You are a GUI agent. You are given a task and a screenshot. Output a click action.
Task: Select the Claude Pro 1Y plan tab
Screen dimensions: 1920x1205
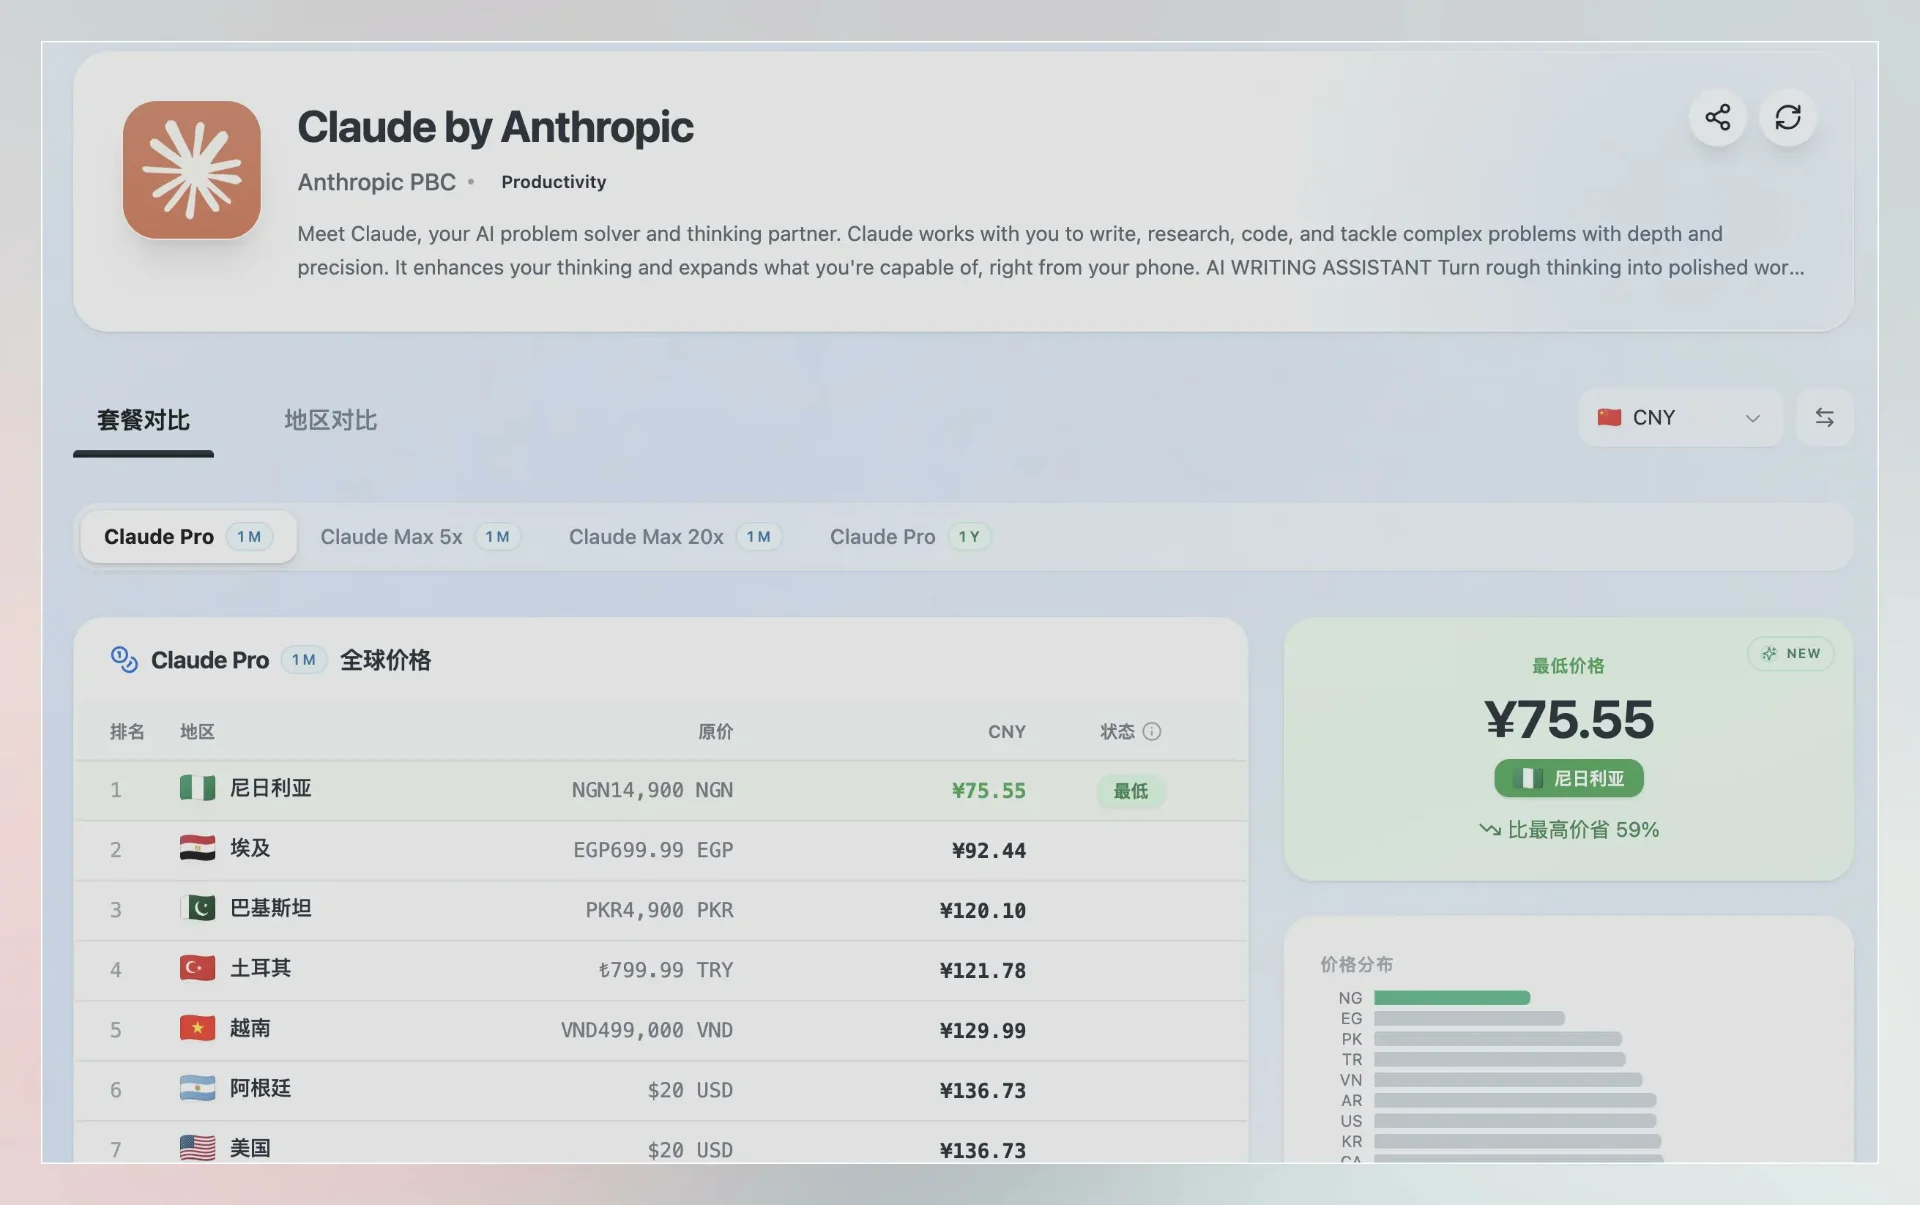(x=910, y=537)
